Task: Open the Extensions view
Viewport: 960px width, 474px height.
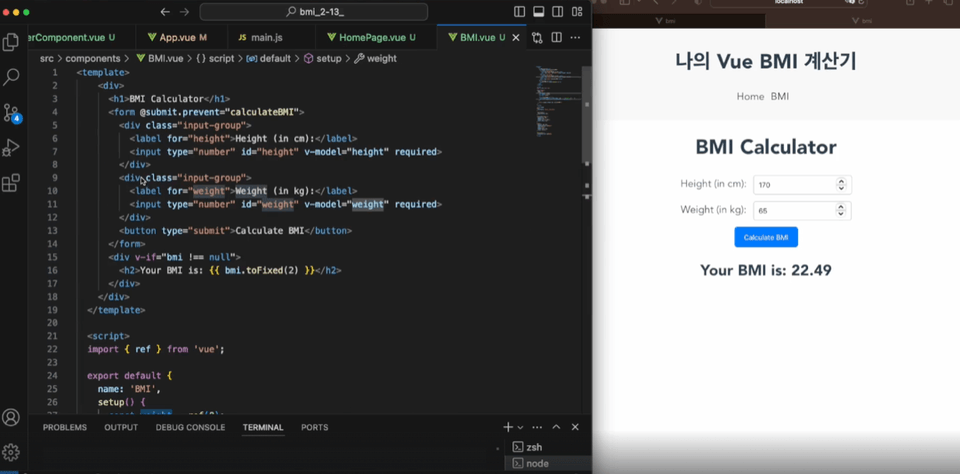Action: (x=11, y=182)
